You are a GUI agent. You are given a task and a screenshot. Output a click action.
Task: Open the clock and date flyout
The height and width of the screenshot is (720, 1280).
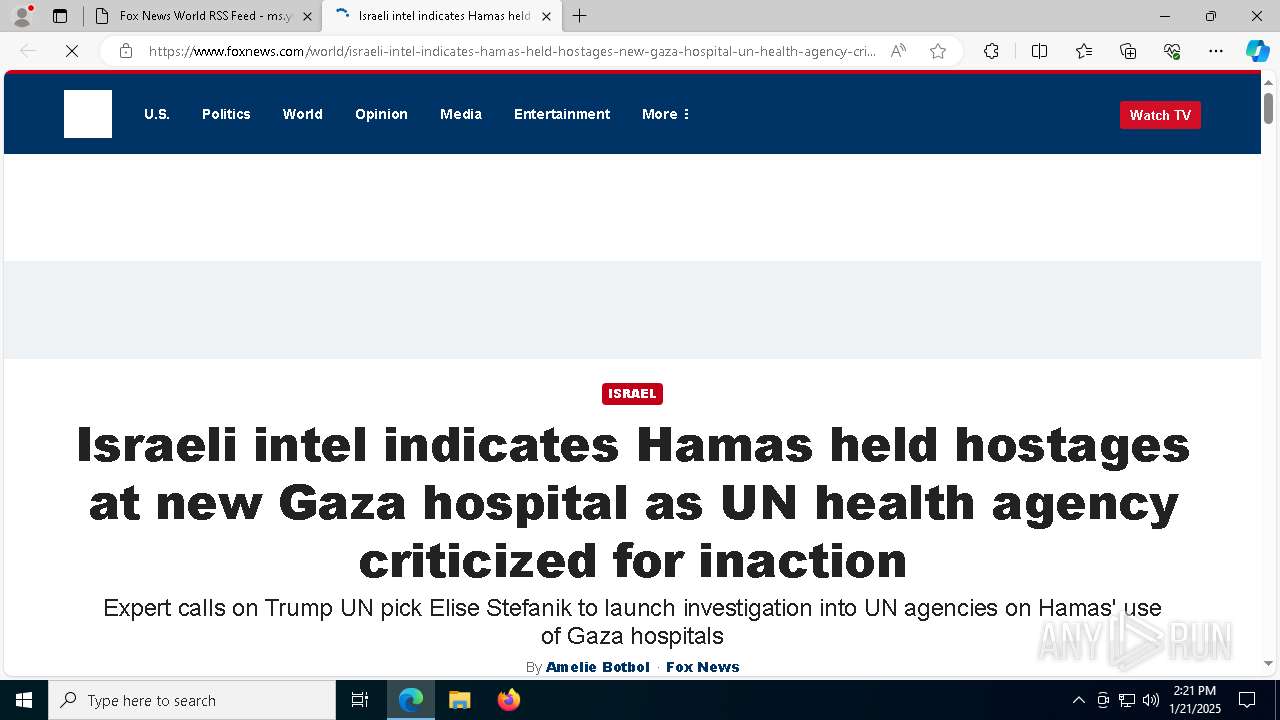click(1195, 700)
